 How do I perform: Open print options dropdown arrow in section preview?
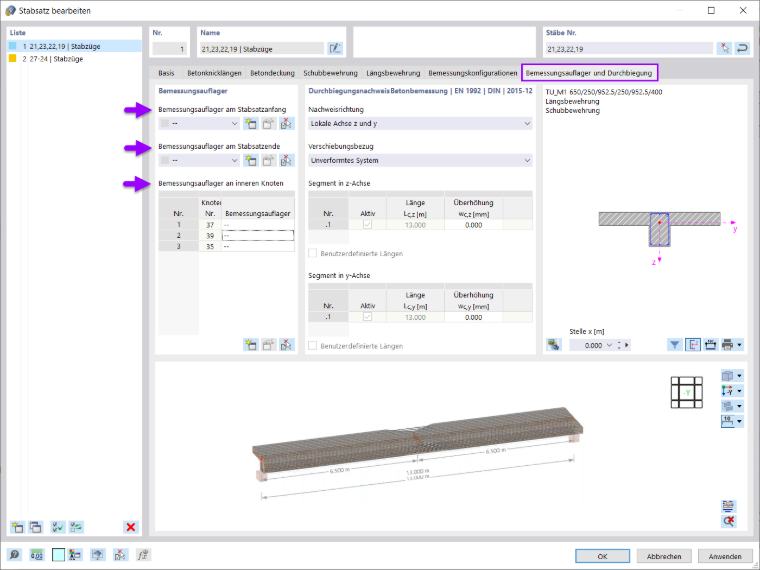pos(739,345)
